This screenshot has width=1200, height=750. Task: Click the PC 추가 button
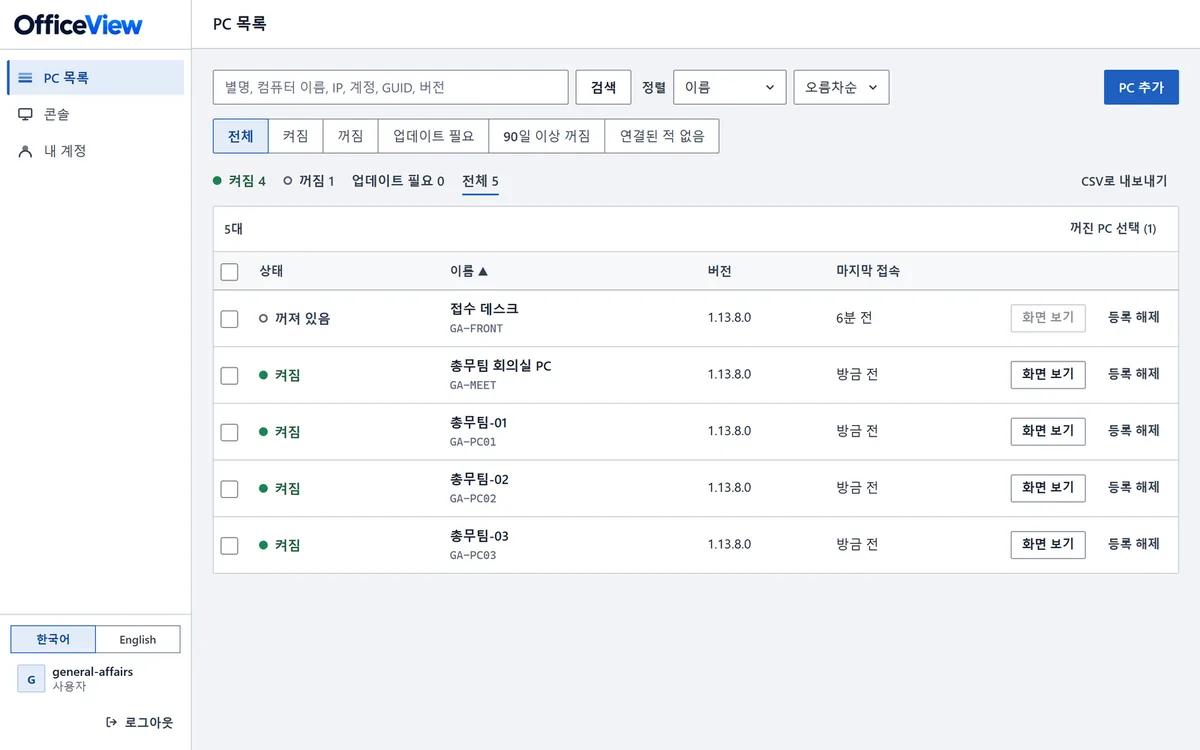1141,87
